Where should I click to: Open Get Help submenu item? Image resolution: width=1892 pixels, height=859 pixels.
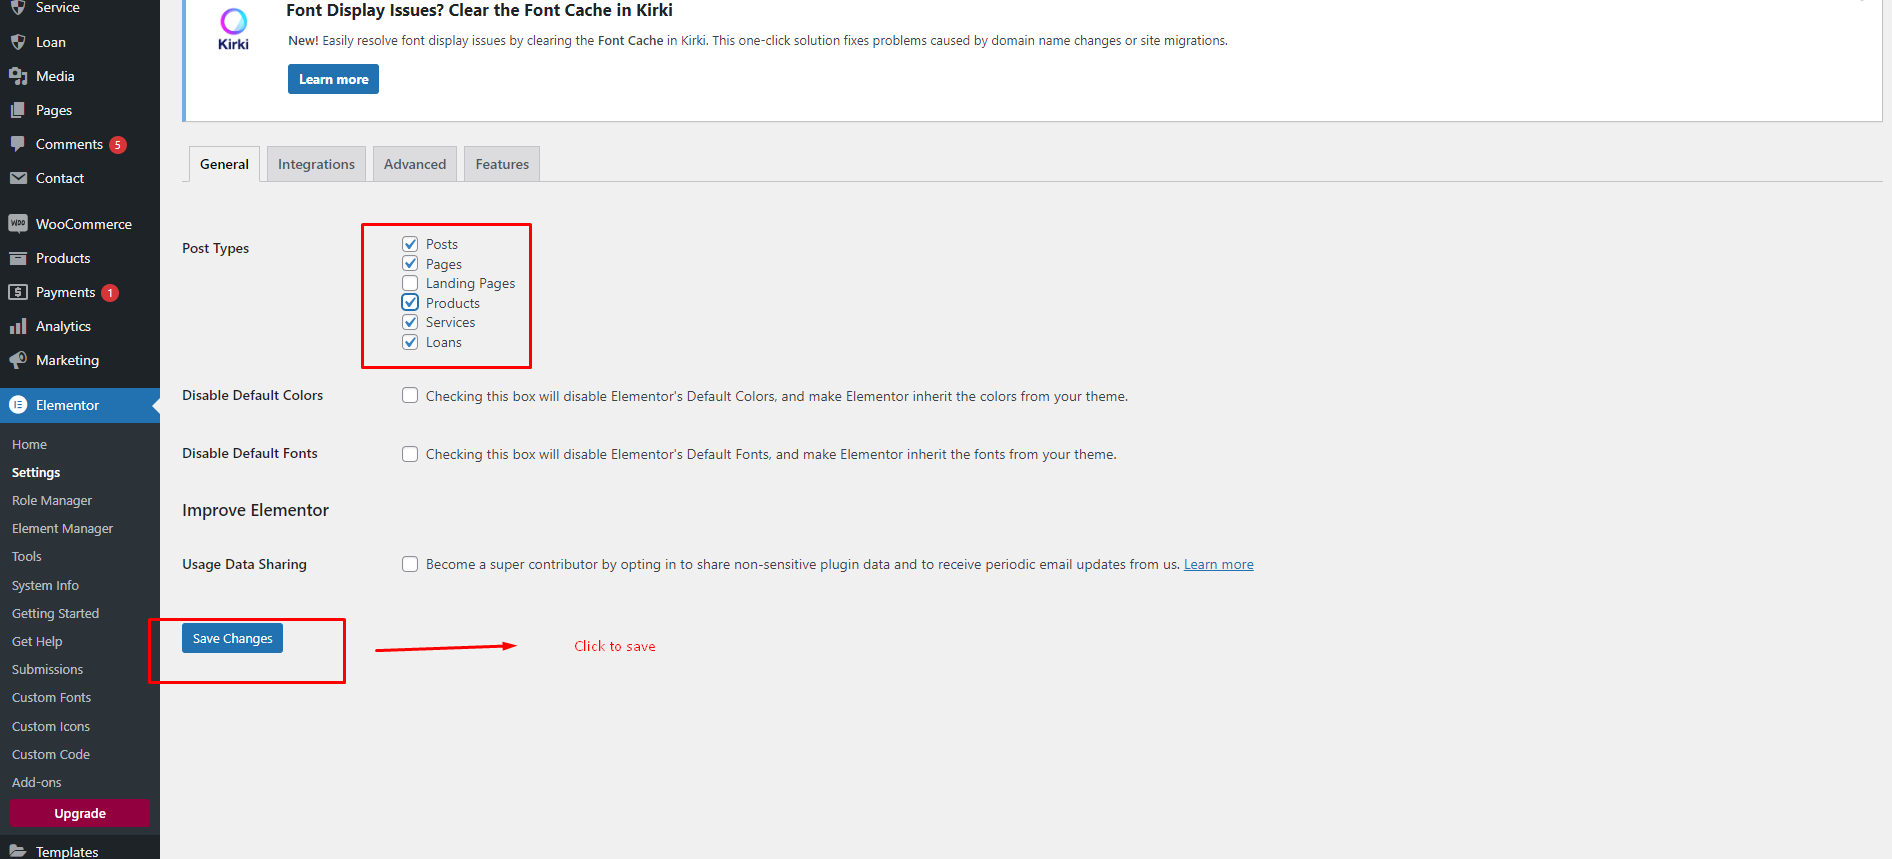(x=37, y=641)
